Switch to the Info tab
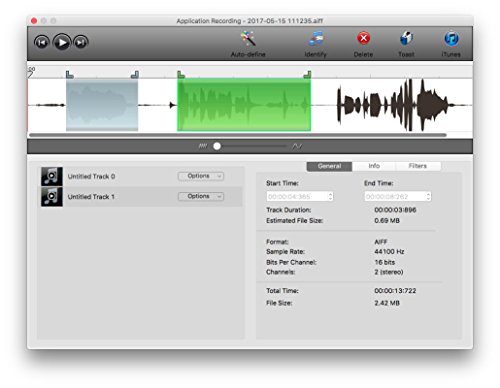 click(374, 166)
